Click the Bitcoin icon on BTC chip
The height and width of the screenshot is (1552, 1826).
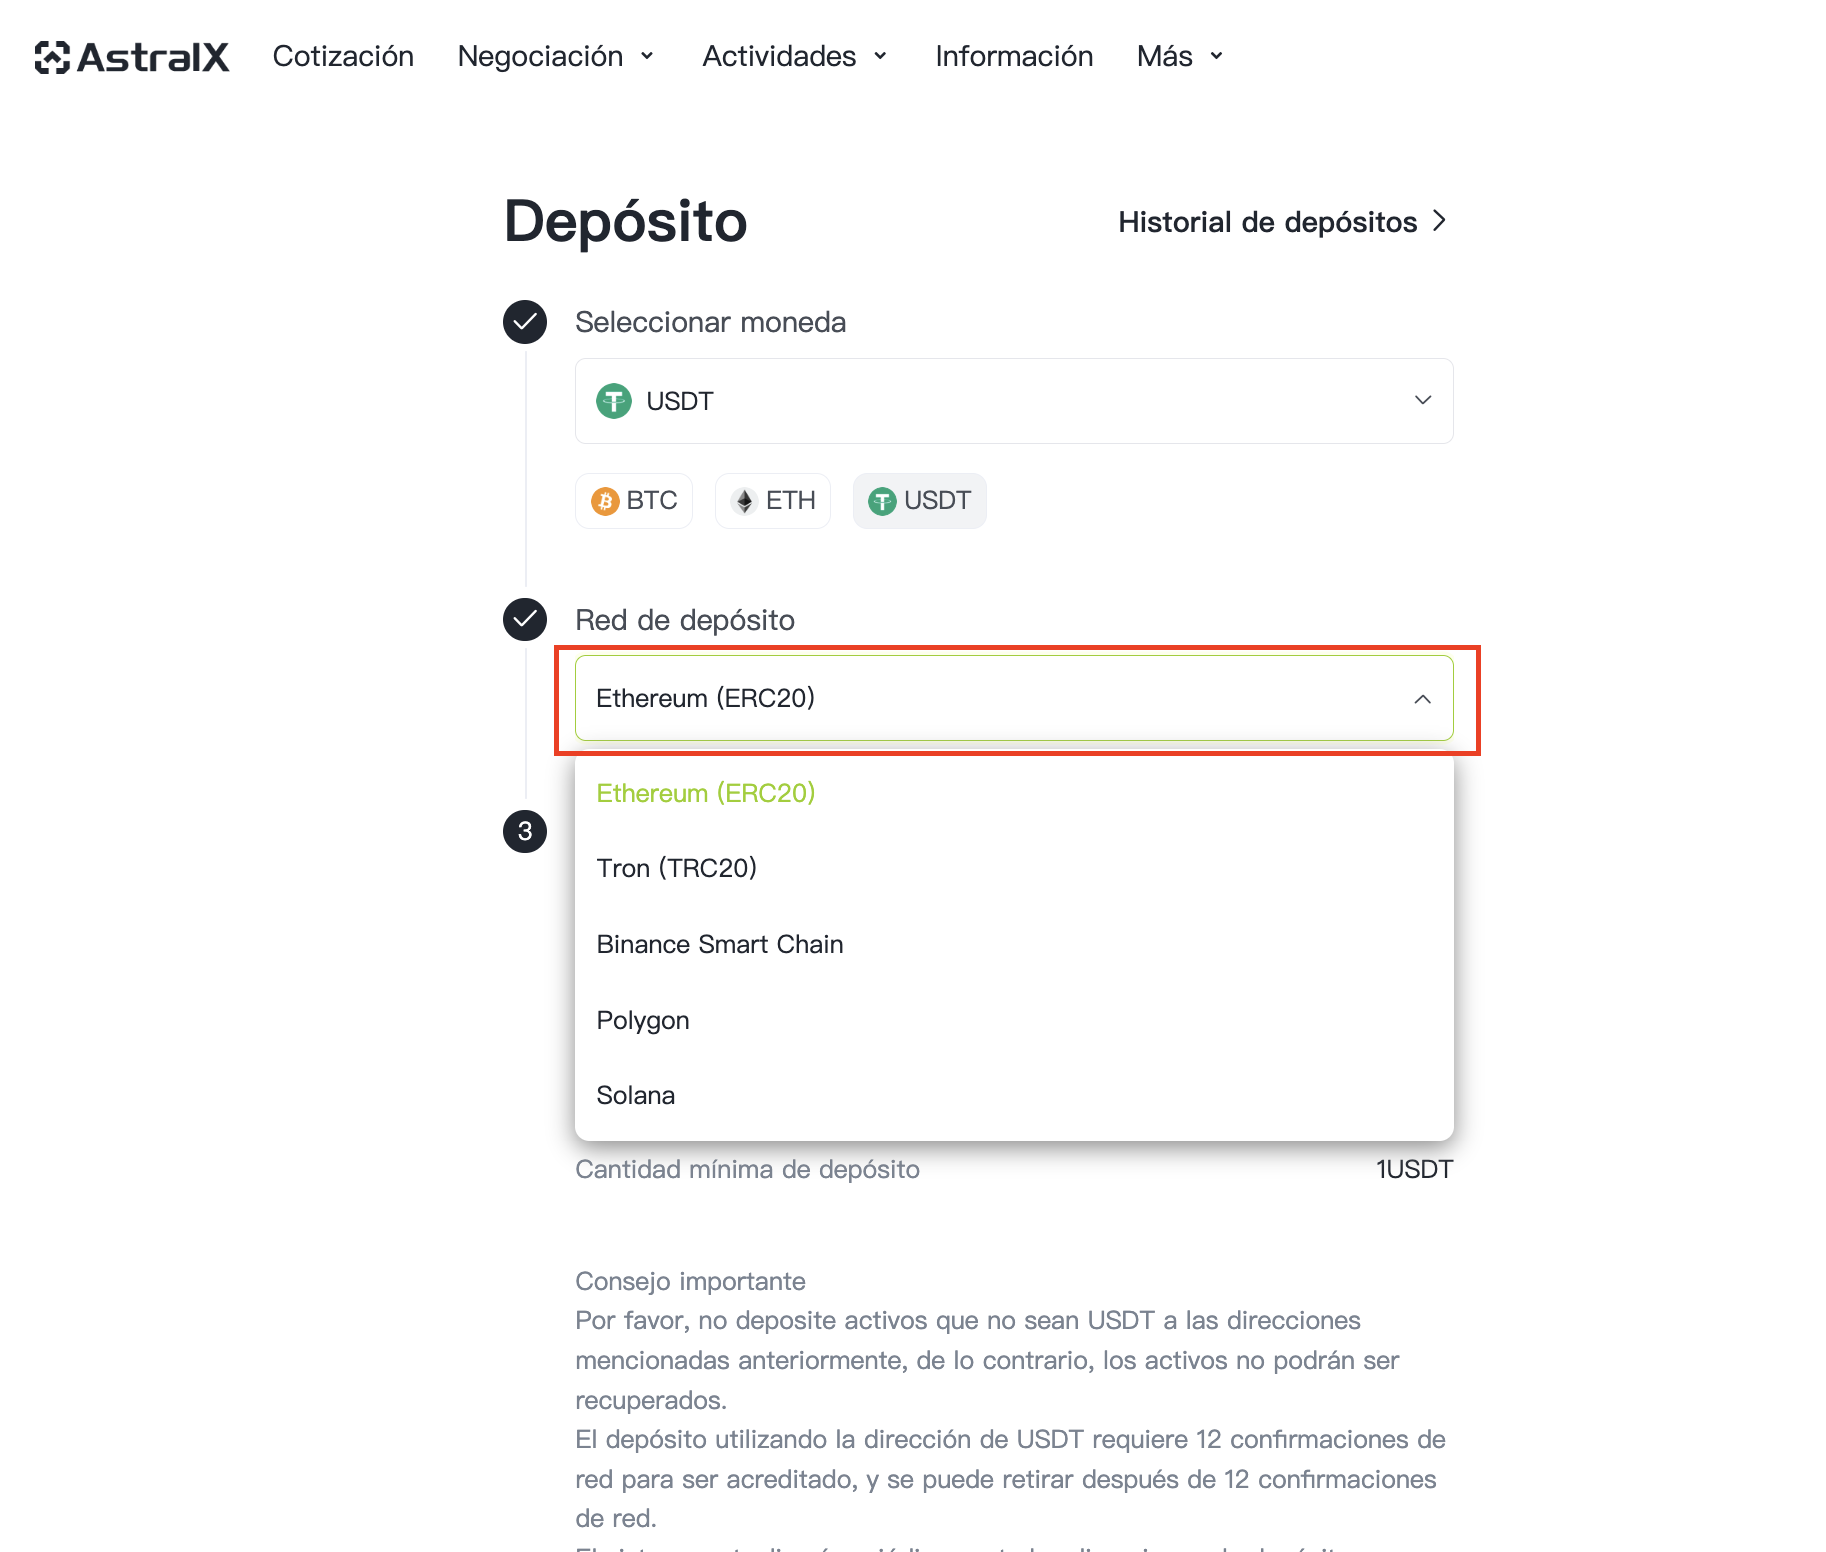tap(605, 501)
